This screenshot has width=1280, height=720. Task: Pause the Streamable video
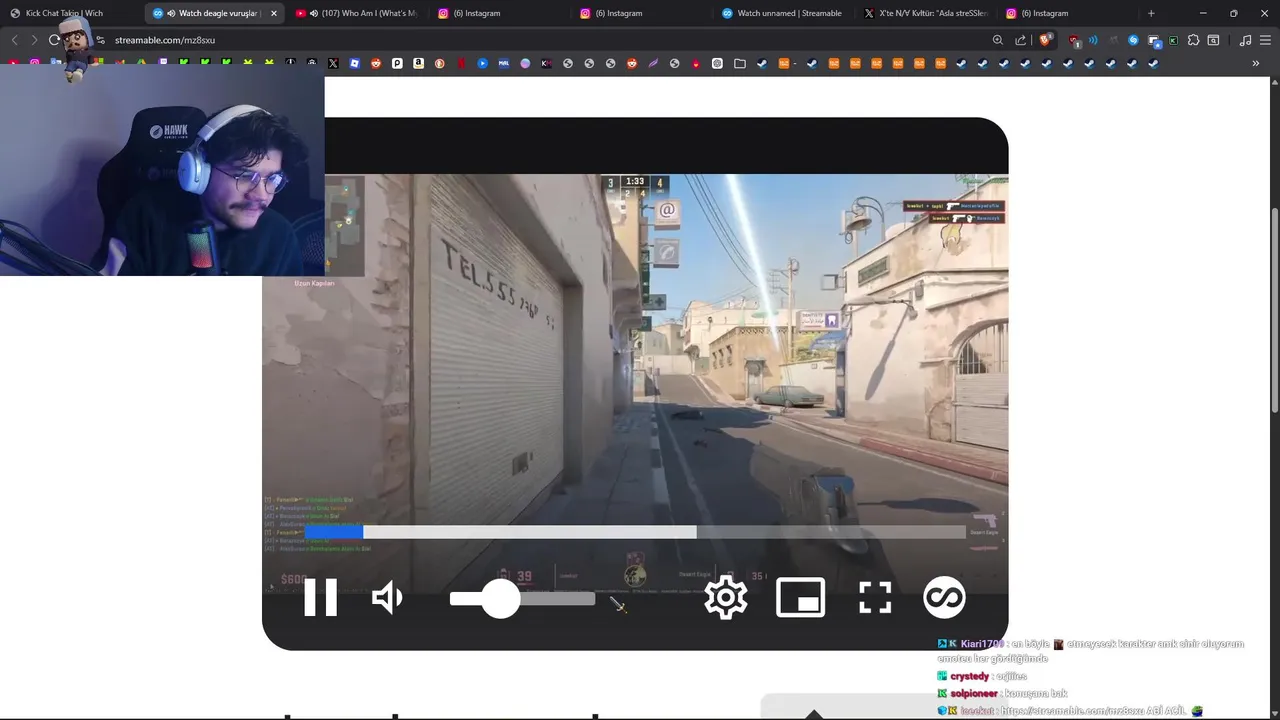click(321, 598)
